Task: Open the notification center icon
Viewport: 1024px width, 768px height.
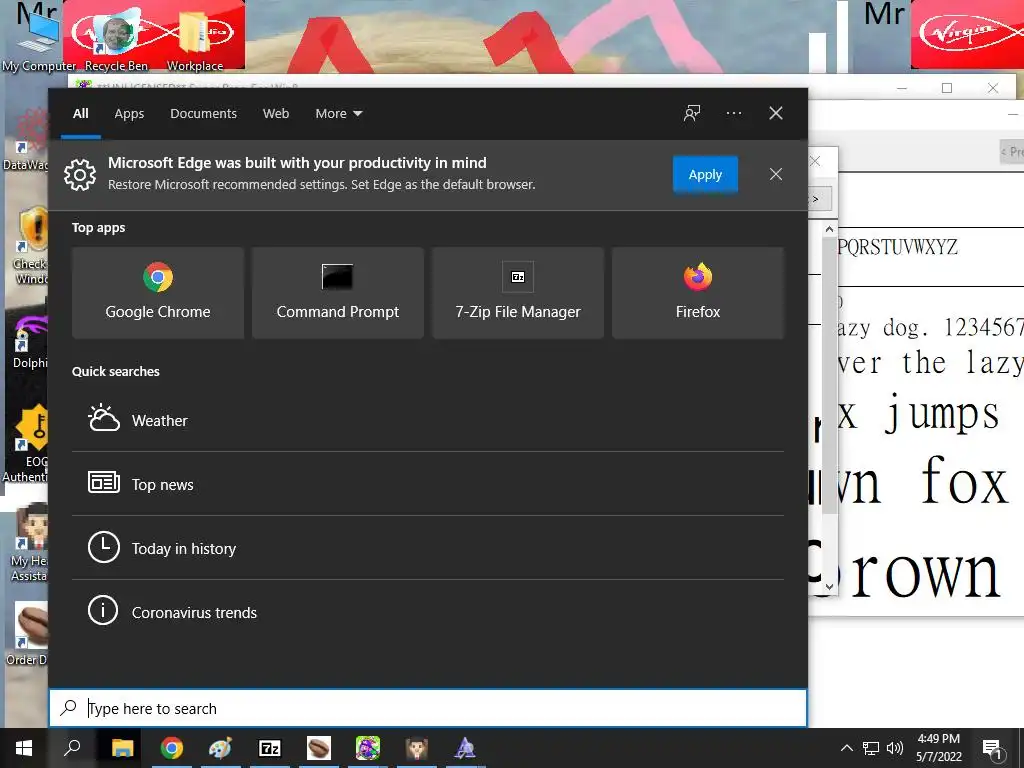Action: point(993,749)
